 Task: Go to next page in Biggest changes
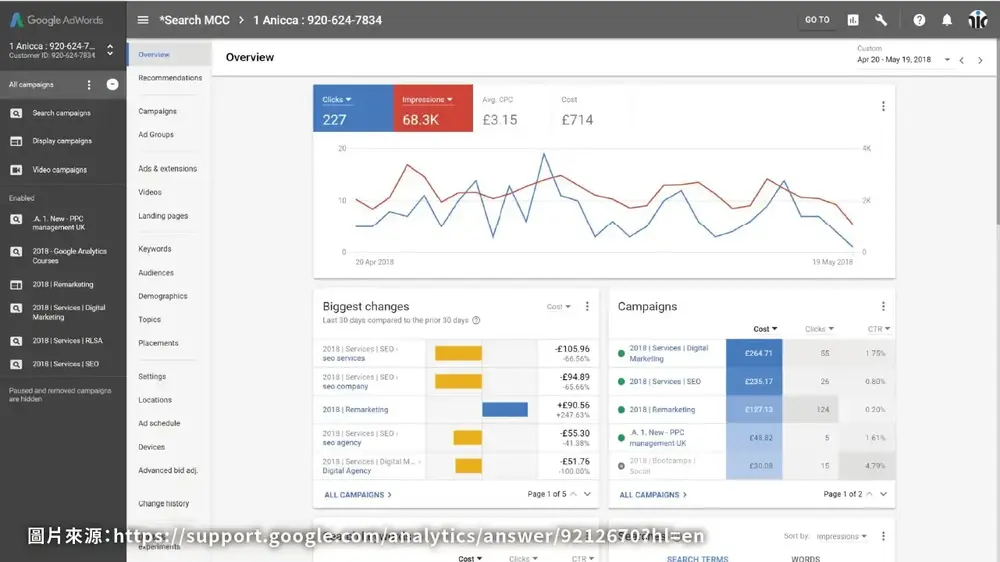pos(587,494)
